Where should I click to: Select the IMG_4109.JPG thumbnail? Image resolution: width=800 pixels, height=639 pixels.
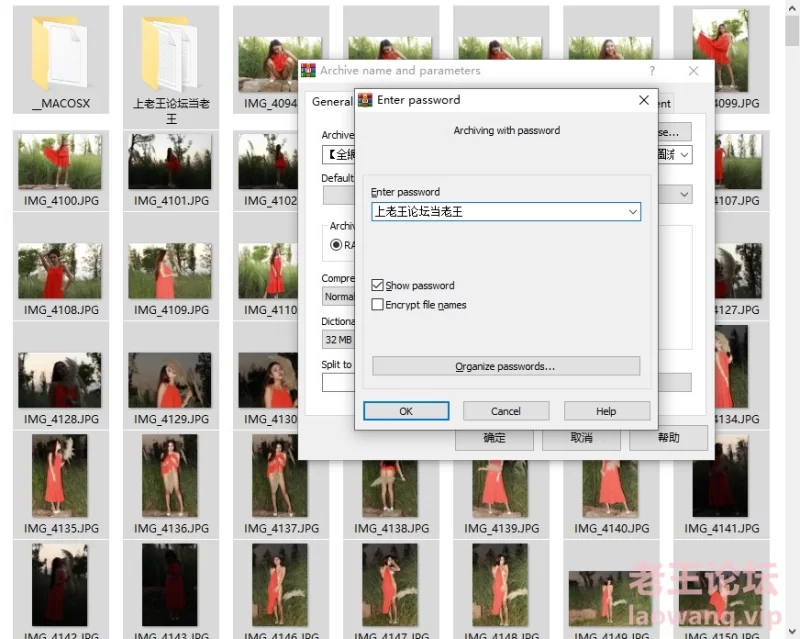point(170,271)
